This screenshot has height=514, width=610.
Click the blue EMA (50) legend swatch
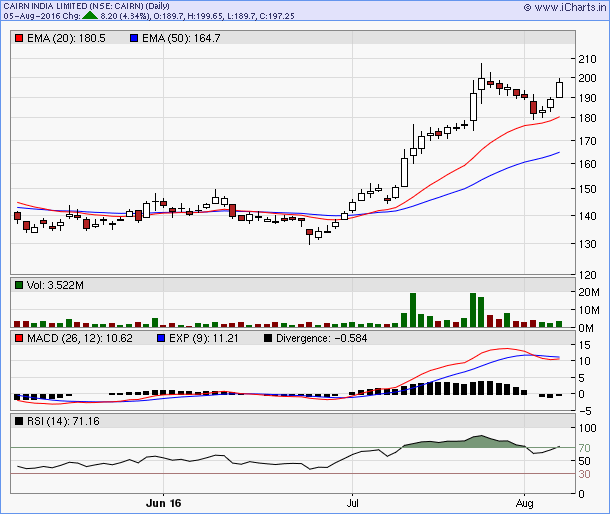[134, 38]
